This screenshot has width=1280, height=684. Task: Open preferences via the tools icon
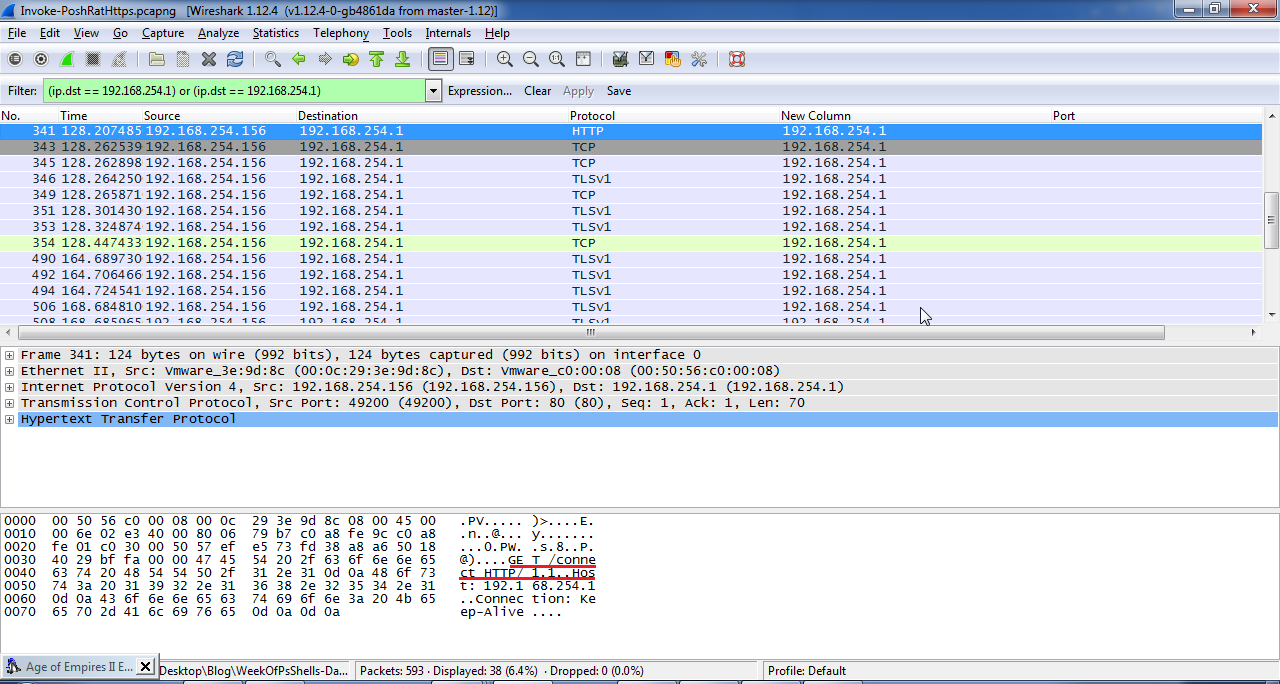[699, 59]
